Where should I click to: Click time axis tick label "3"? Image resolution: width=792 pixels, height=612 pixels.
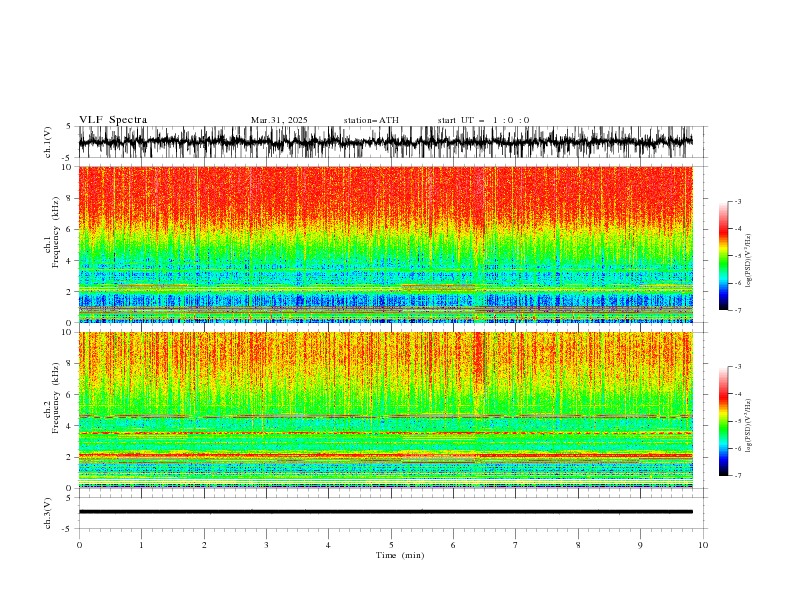click(x=266, y=545)
